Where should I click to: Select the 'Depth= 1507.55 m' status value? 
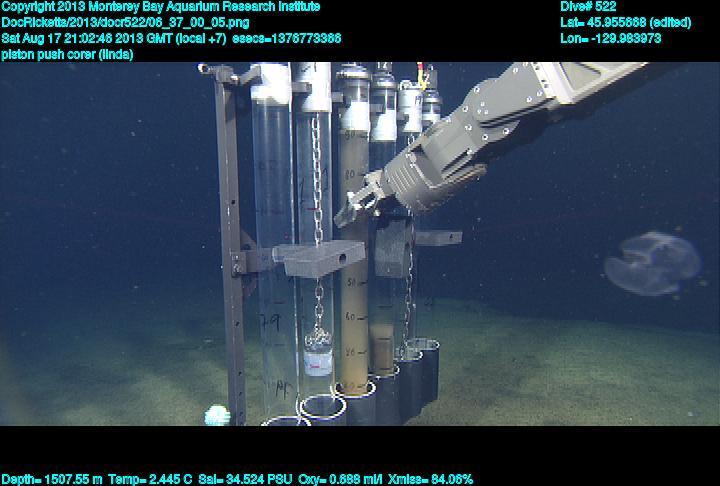click(52, 480)
